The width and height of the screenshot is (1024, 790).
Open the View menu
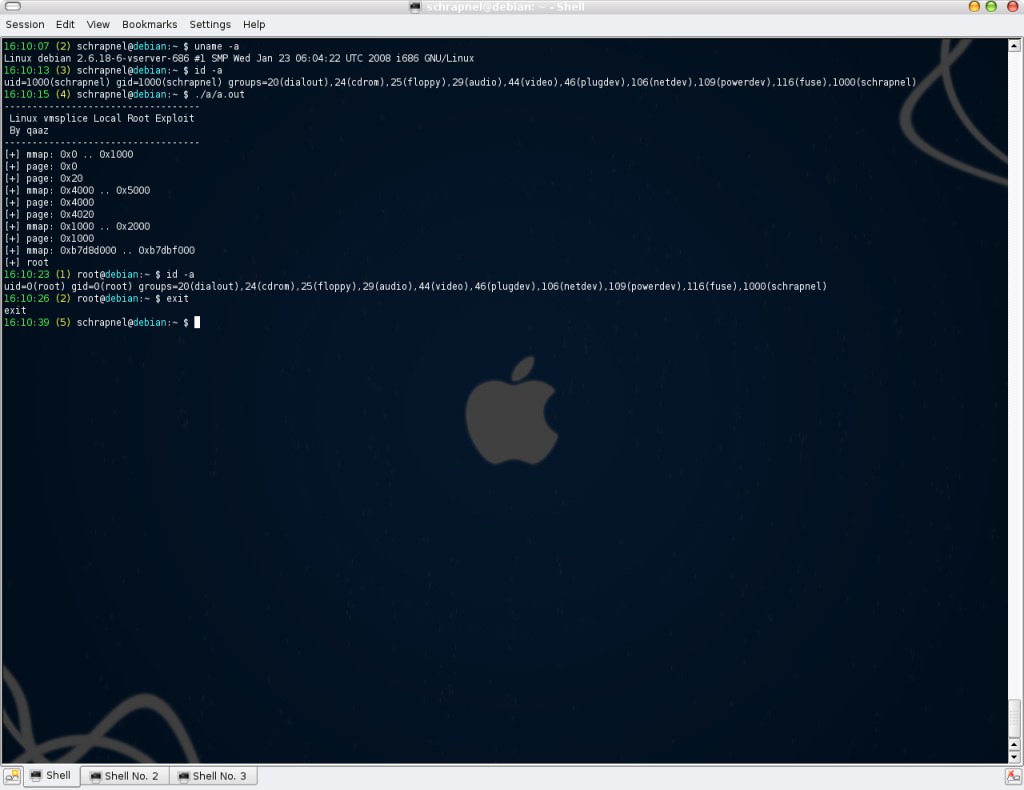(x=98, y=24)
